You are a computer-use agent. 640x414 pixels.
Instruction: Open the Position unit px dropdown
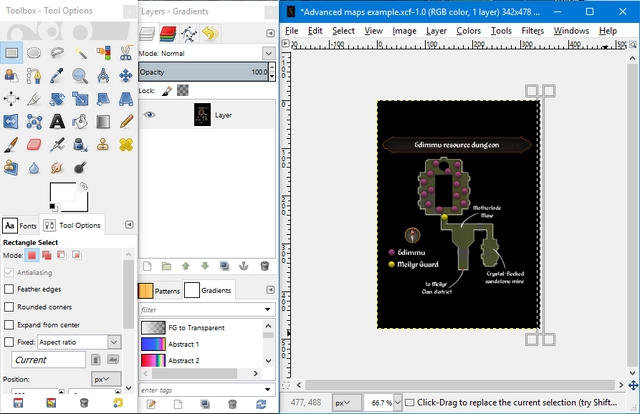[x=106, y=379]
